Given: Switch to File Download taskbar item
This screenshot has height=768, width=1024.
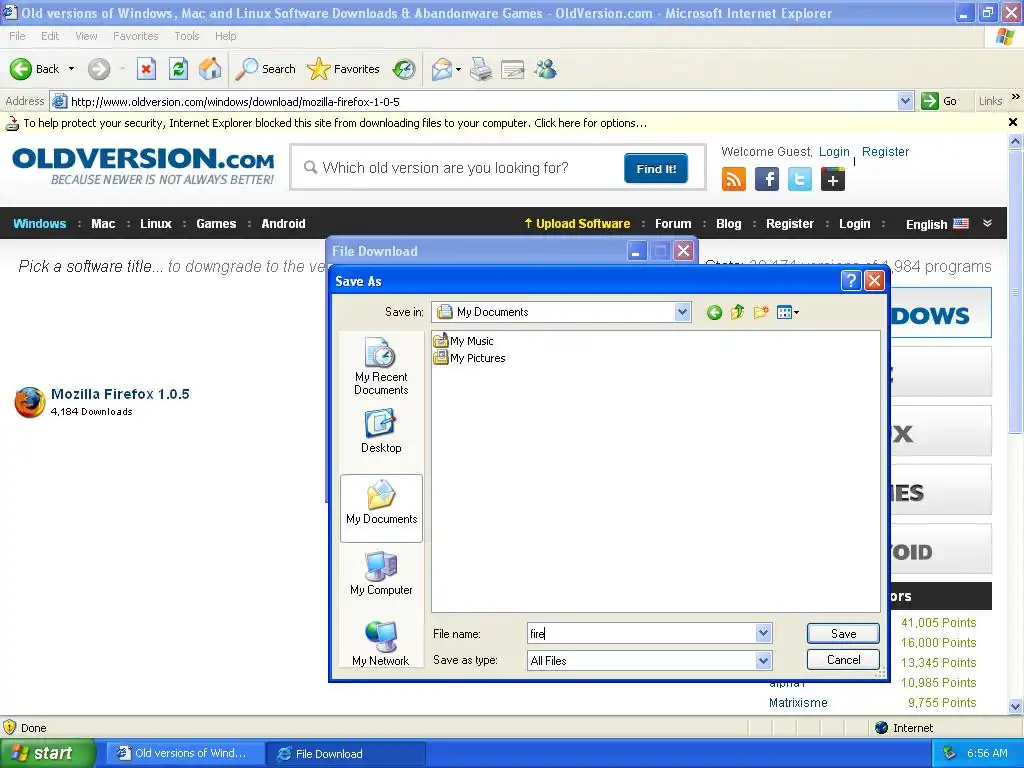Looking at the screenshot, I should click(345, 754).
